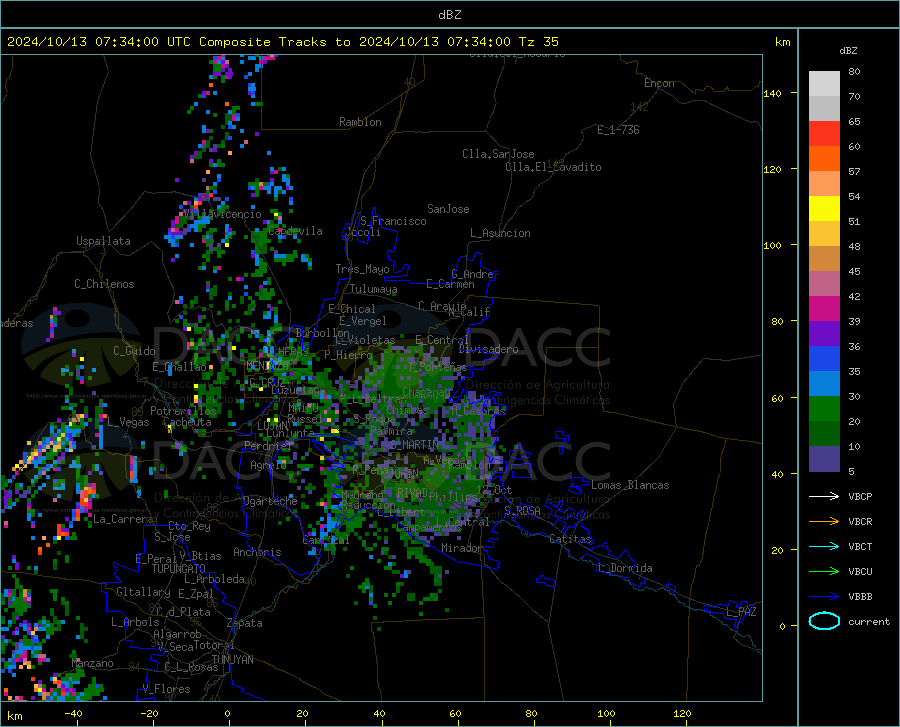900x727 pixels.
Task: Click the Clla.SanJose map label
Action: tap(498, 154)
